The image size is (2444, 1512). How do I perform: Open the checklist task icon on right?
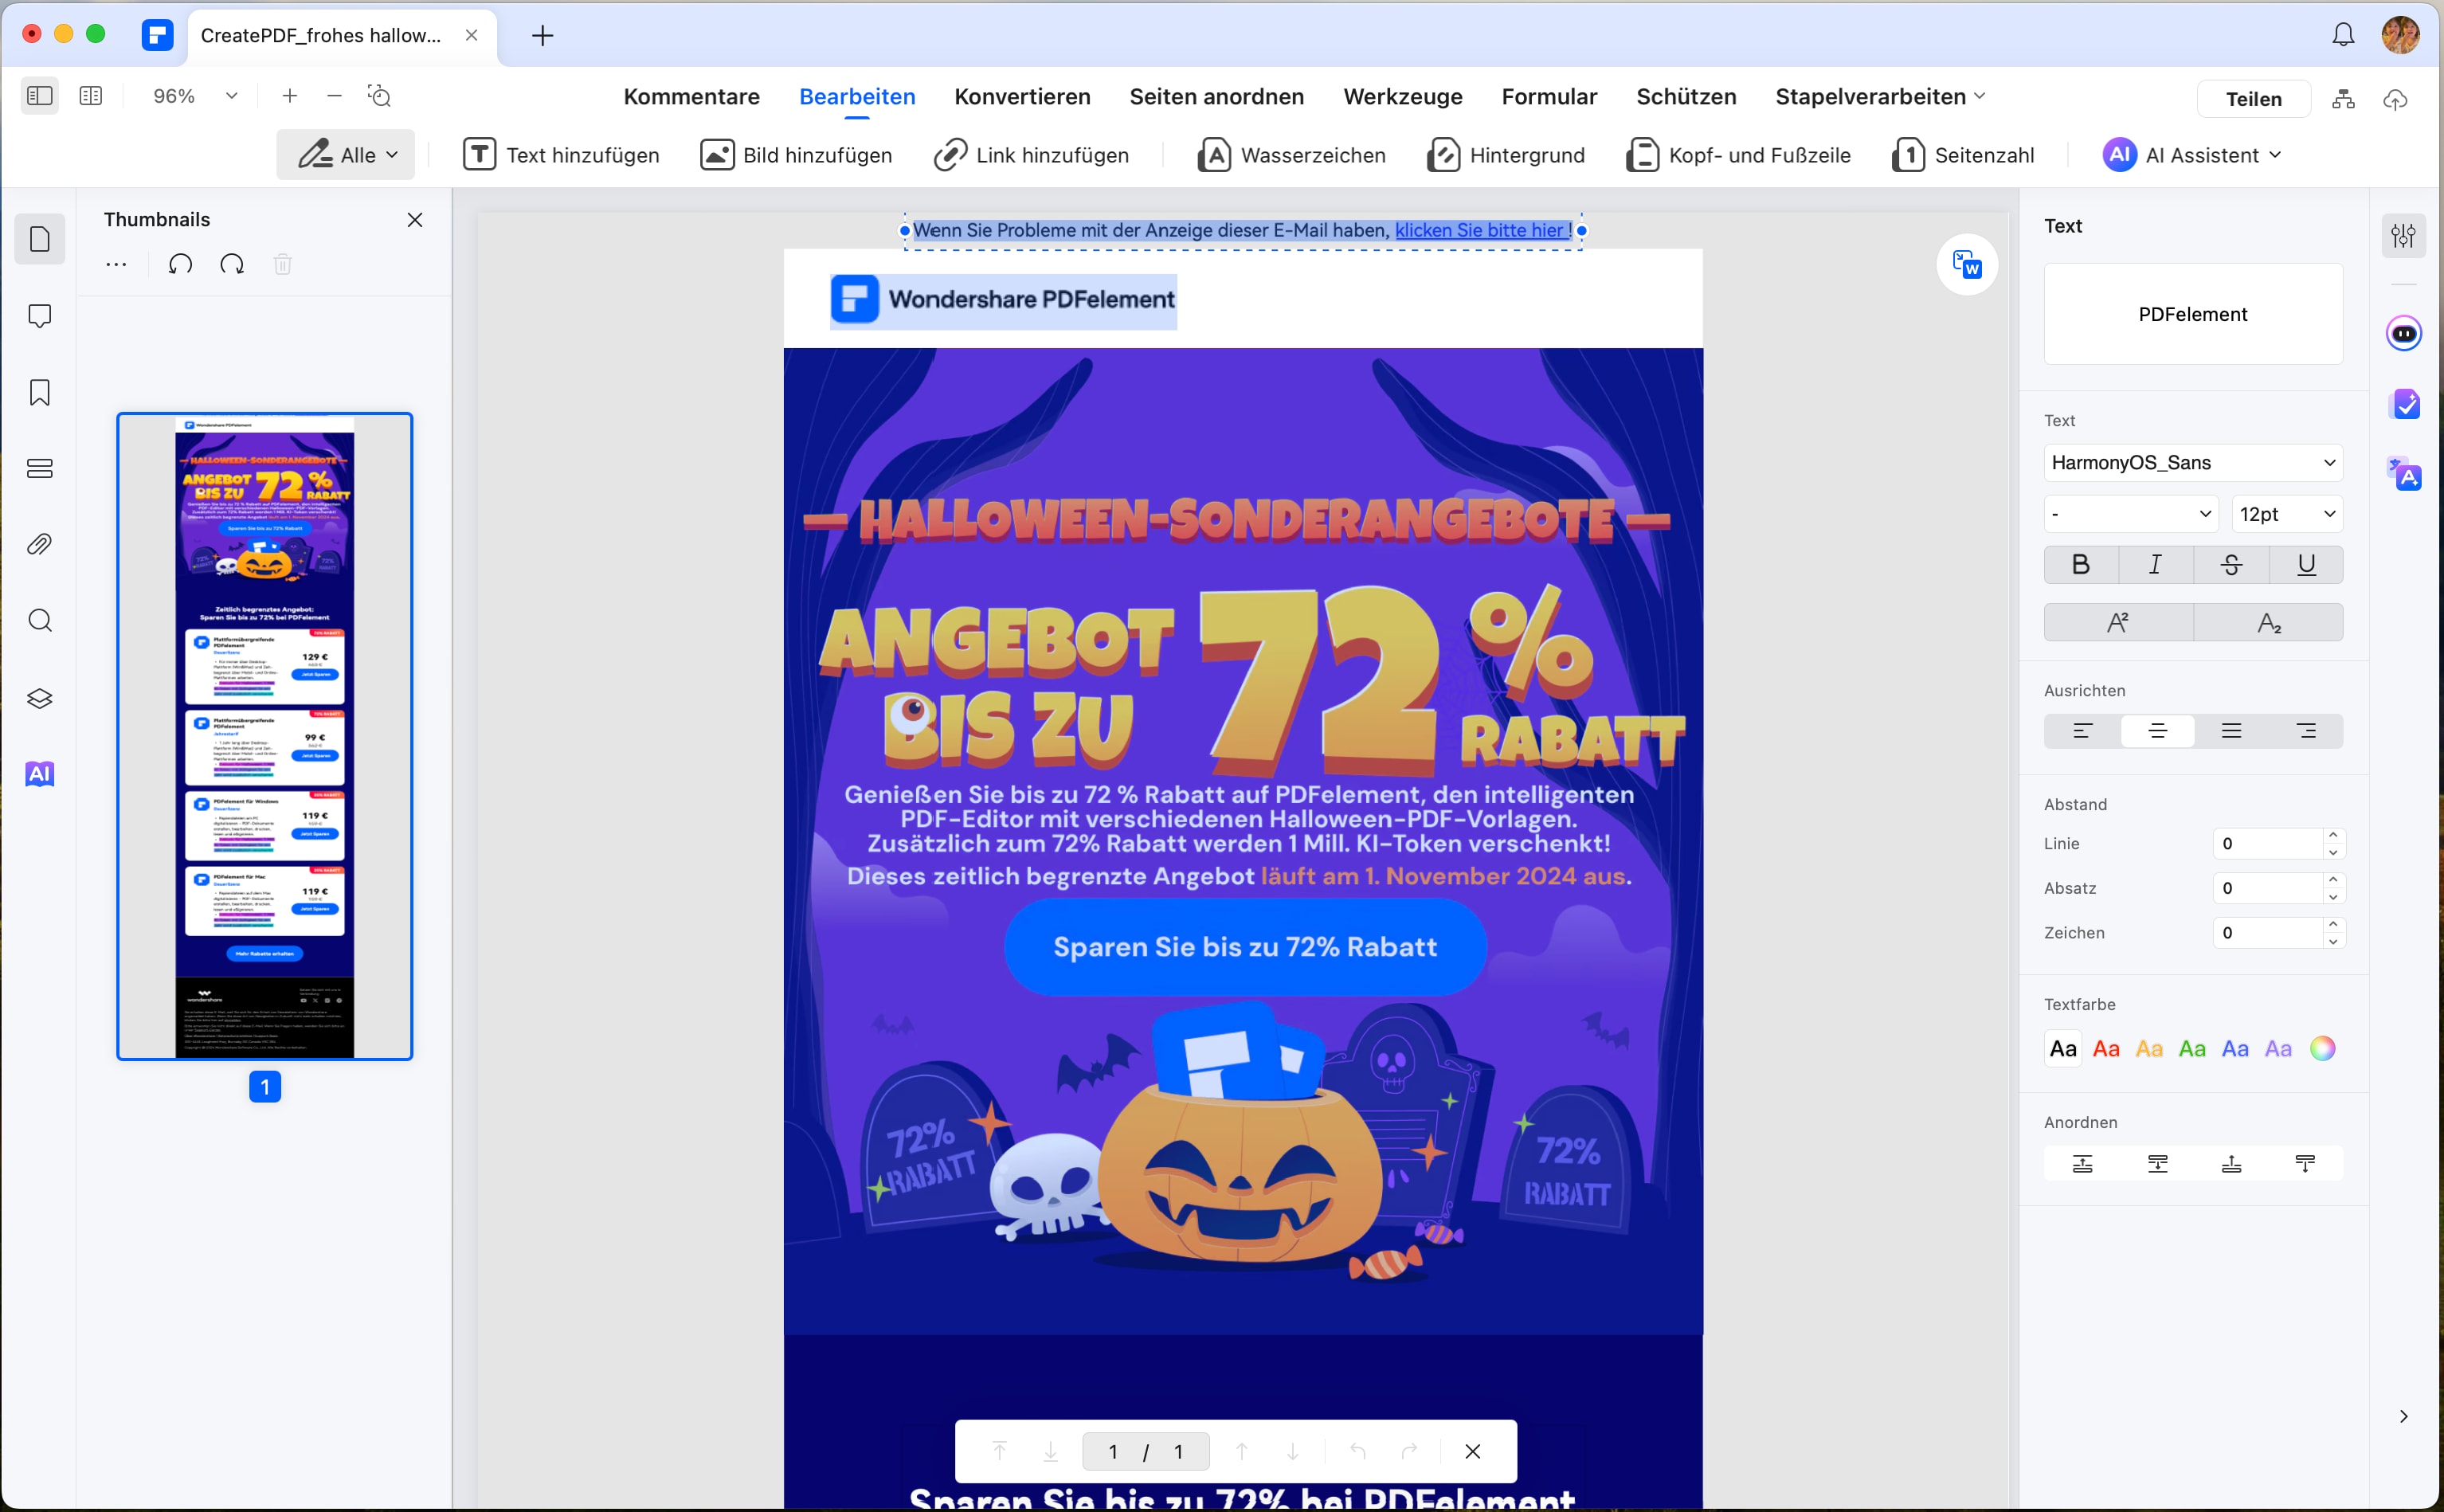point(2404,404)
